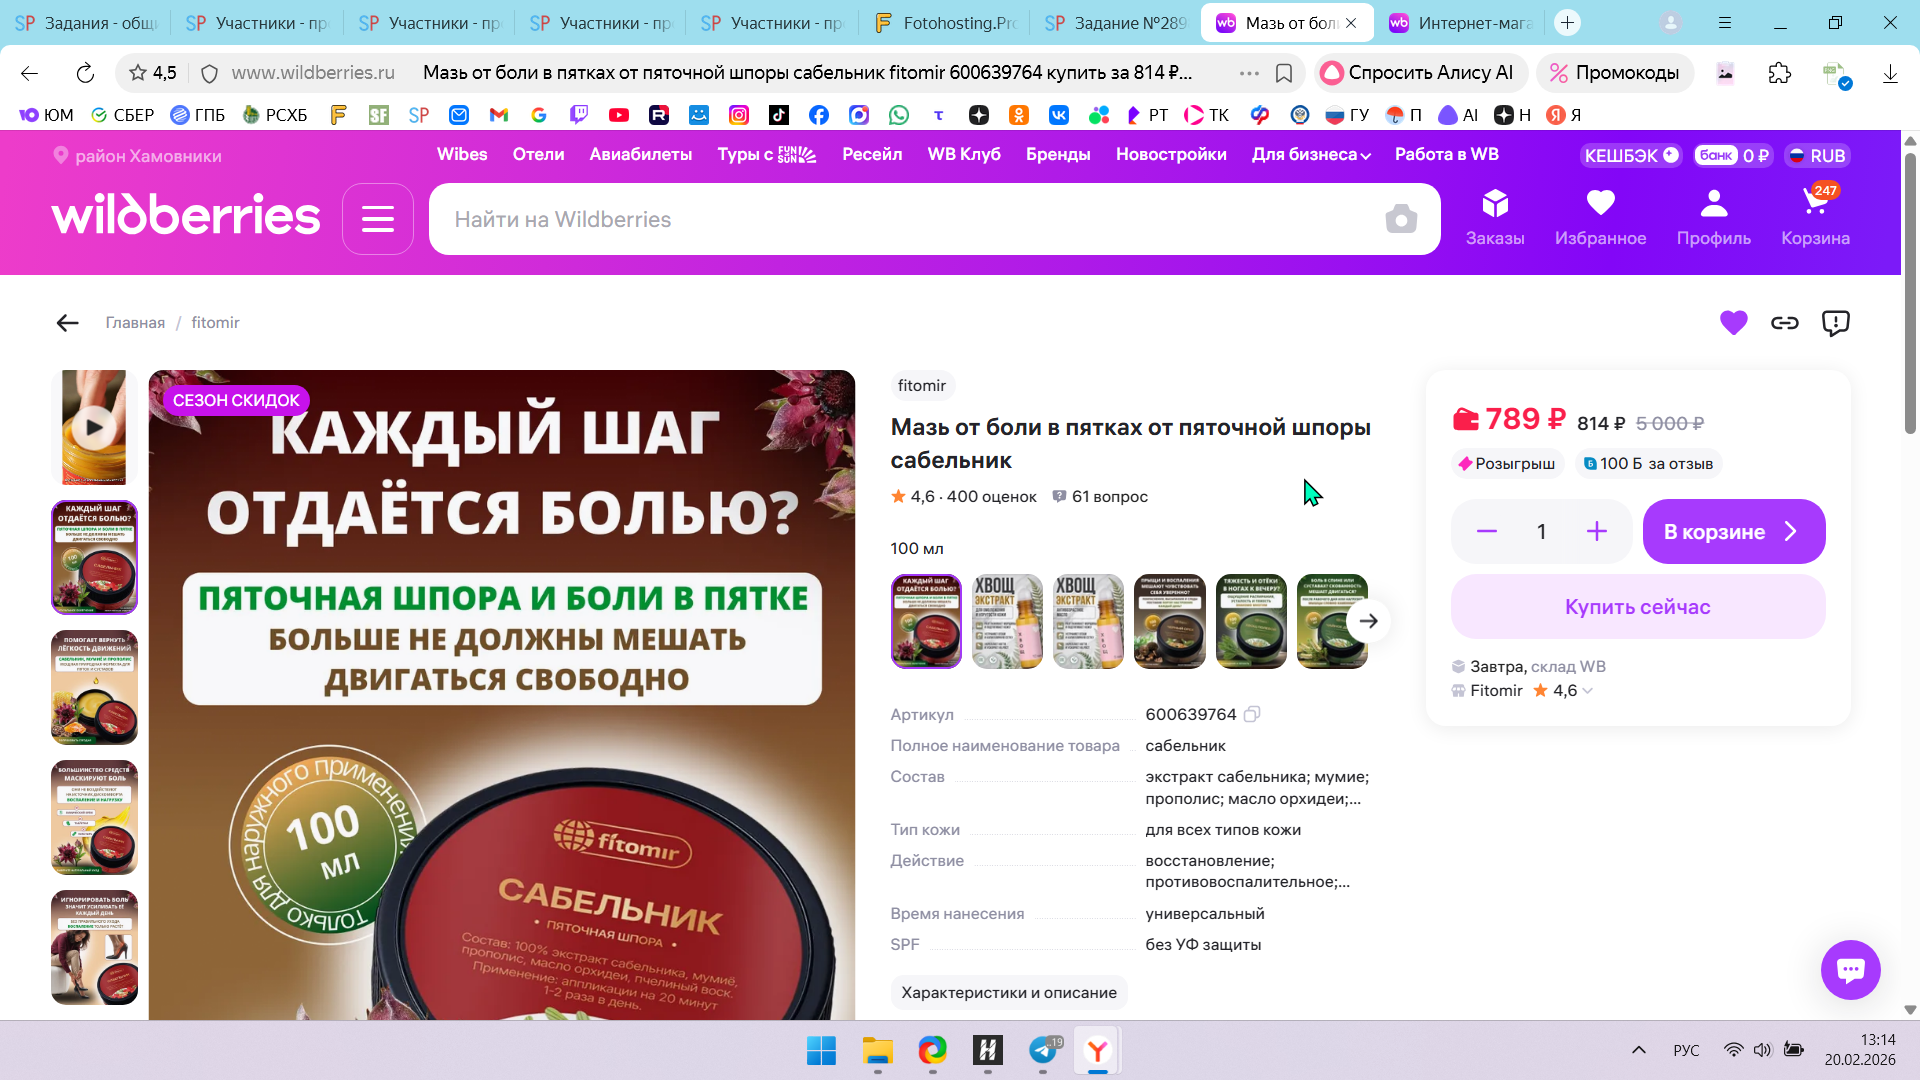Screen dimensions: 1920x1080
Task: Remove product from favorites heart
Action: (1733, 323)
